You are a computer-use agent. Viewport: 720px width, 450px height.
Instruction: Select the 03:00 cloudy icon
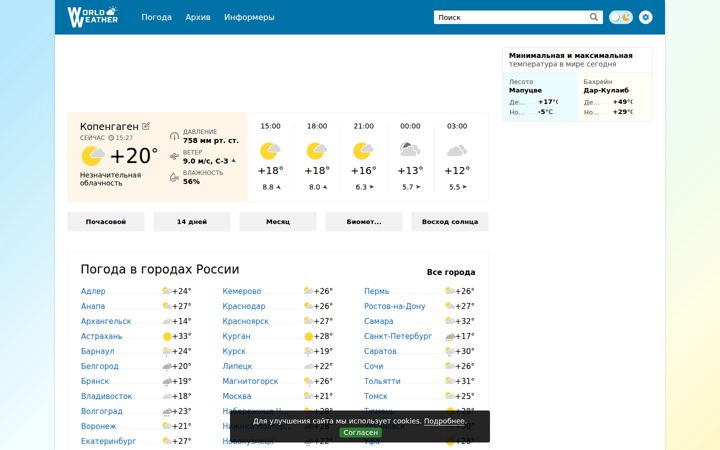tap(457, 150)
